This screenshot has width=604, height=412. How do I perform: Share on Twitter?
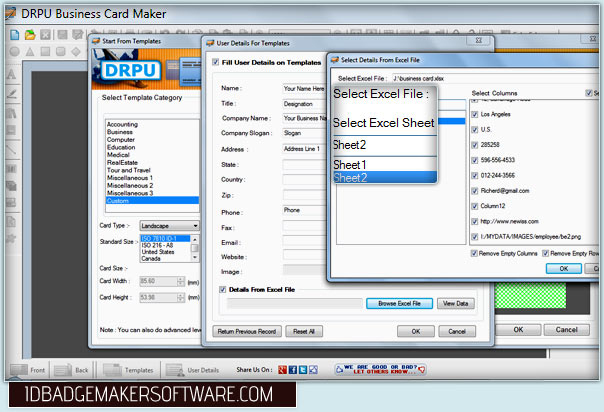pyautogui.click(x=303, y=370)
